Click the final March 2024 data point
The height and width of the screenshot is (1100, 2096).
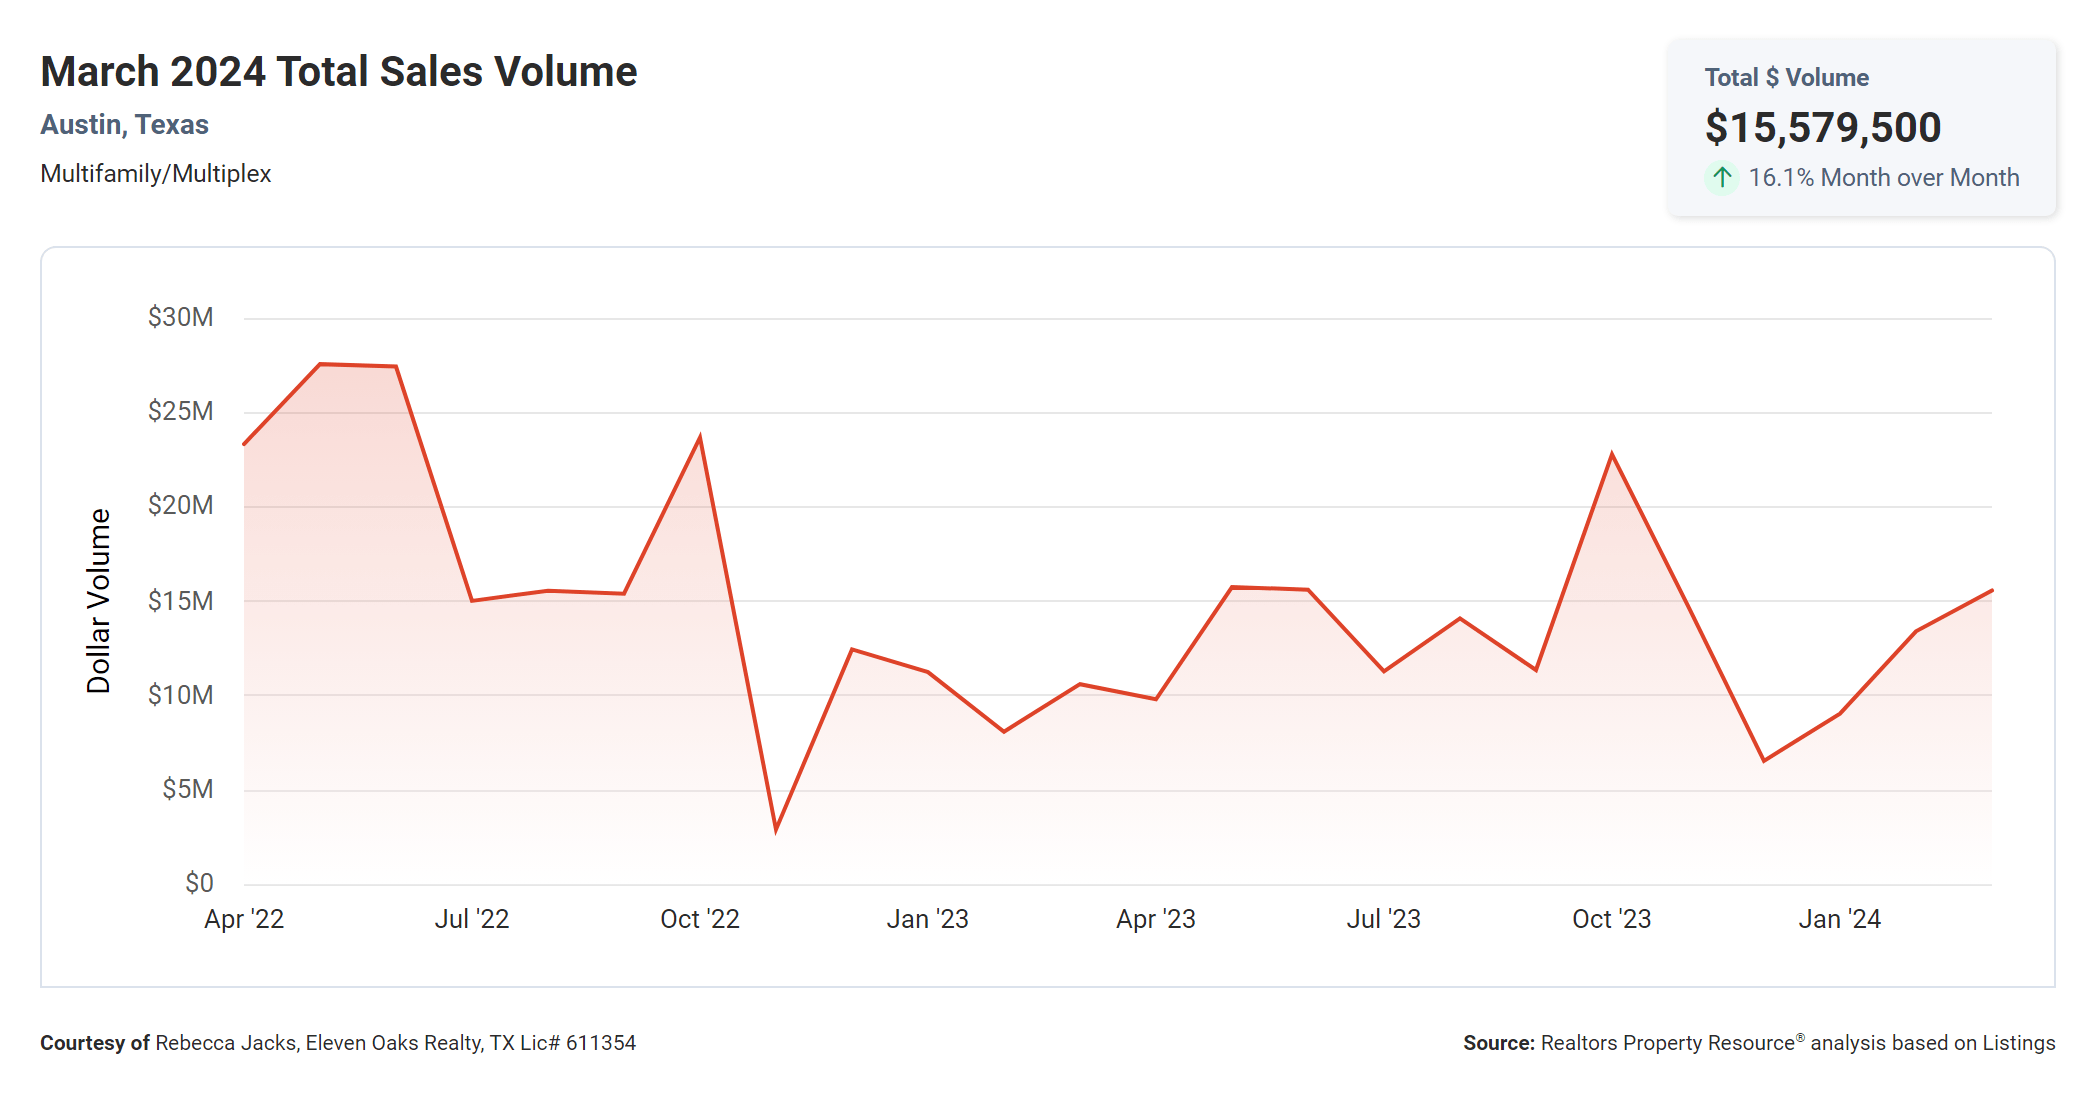[x=1991, y=591]
